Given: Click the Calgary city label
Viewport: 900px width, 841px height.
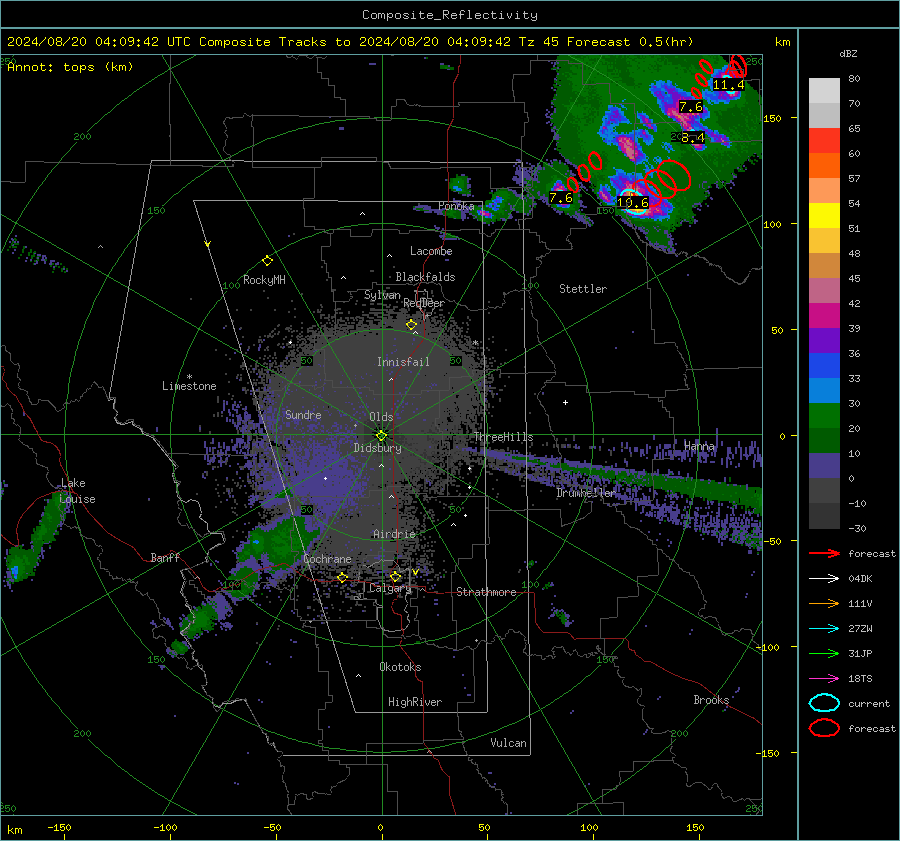Looking at the screenshot, I should coord(390,588).
